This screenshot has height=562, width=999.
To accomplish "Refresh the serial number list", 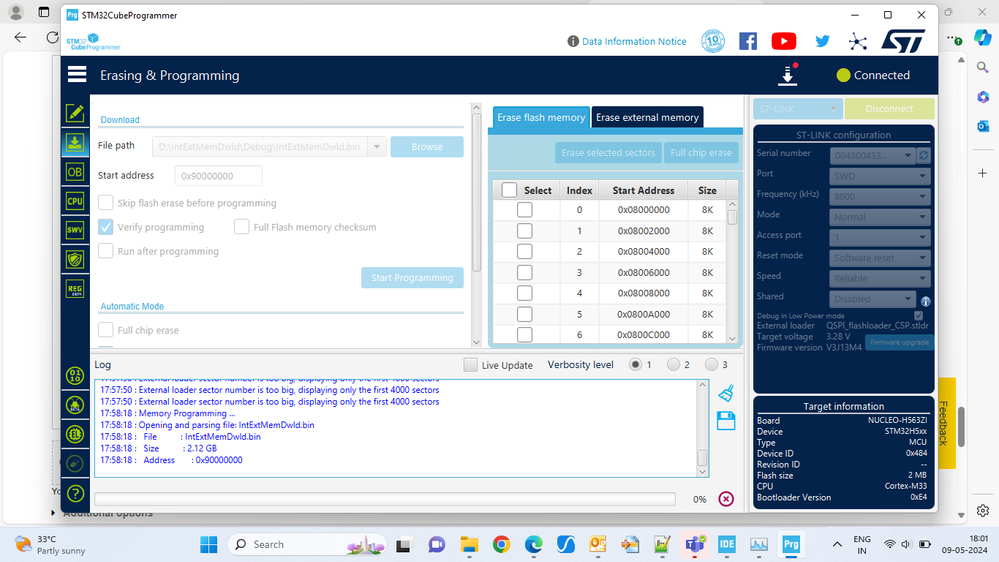I will [x=923, y=155].
